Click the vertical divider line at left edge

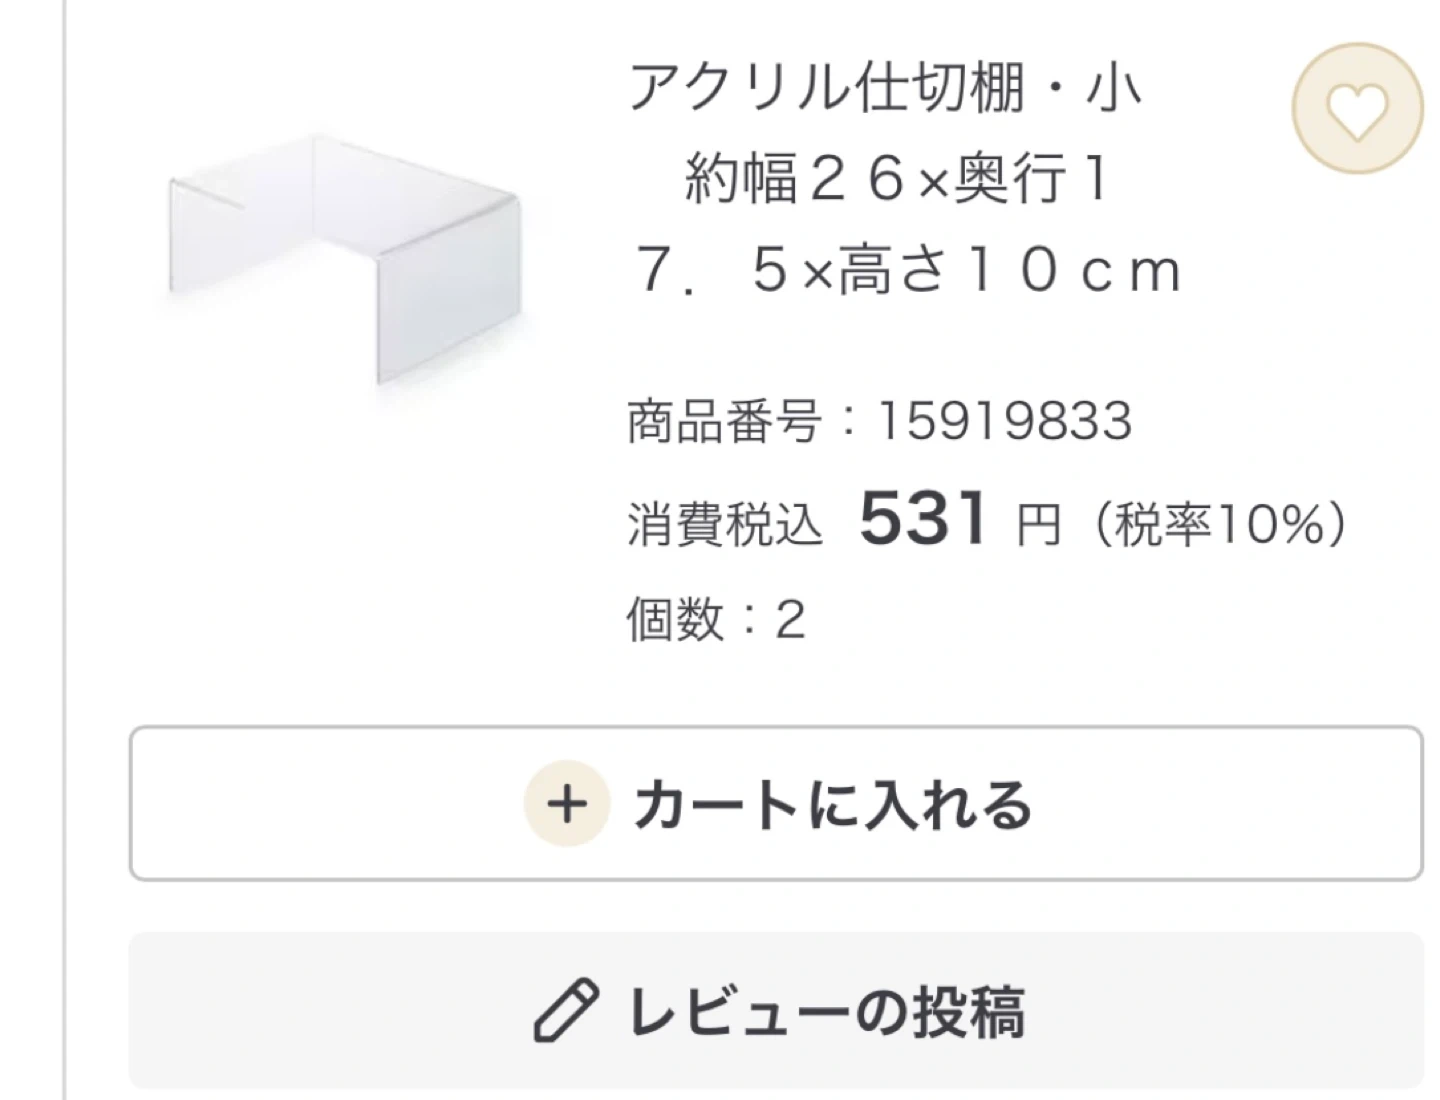click(x=64, y=550)
